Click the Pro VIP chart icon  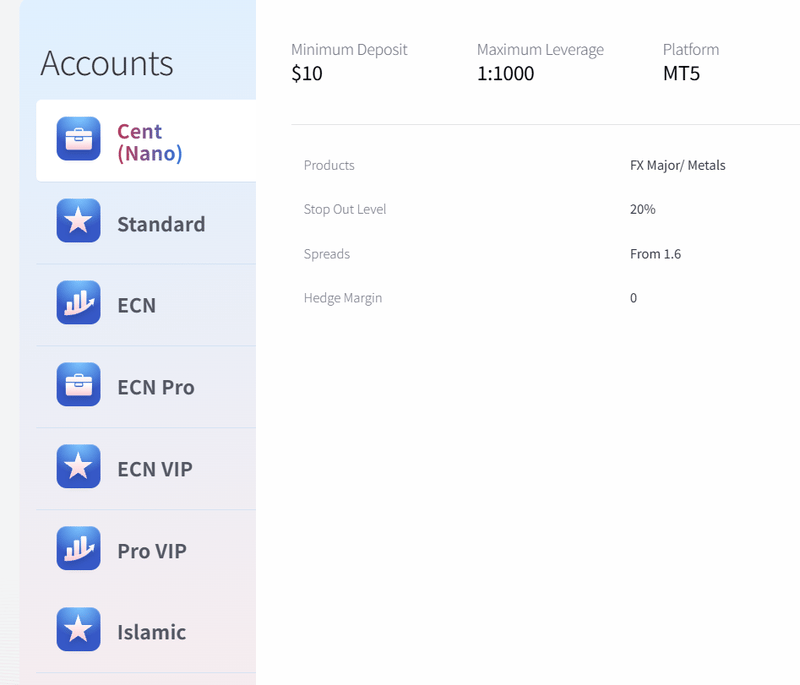[x=79, y=548]
